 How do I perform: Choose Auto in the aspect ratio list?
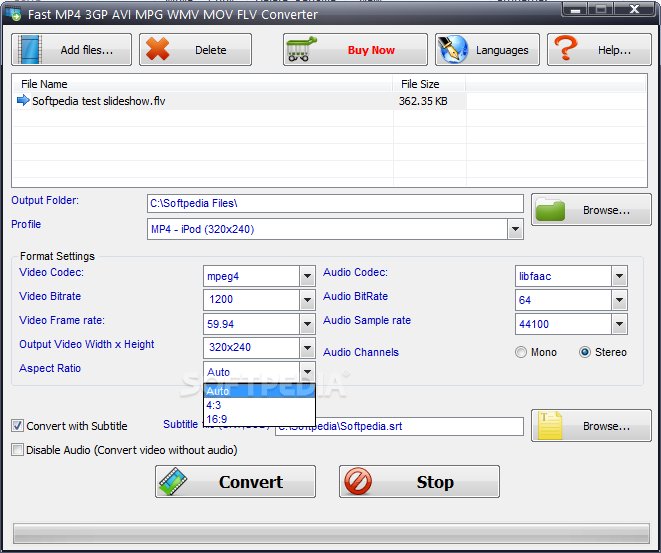[x=259, y=391]
